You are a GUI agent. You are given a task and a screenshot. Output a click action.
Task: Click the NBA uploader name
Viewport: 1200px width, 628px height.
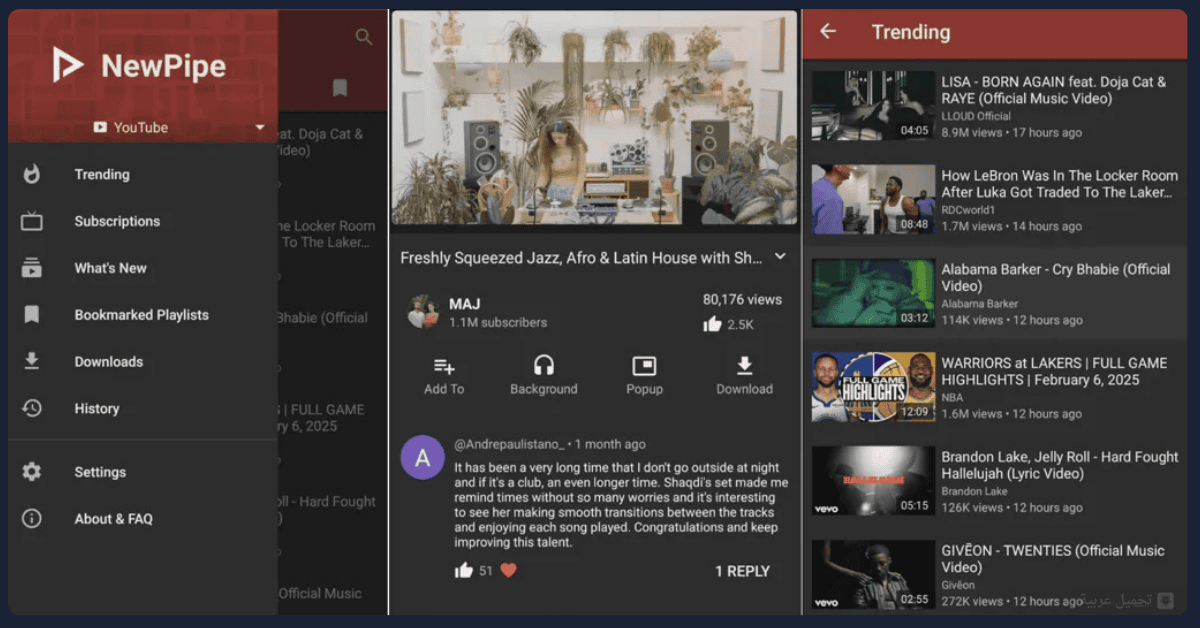[952, 397]
